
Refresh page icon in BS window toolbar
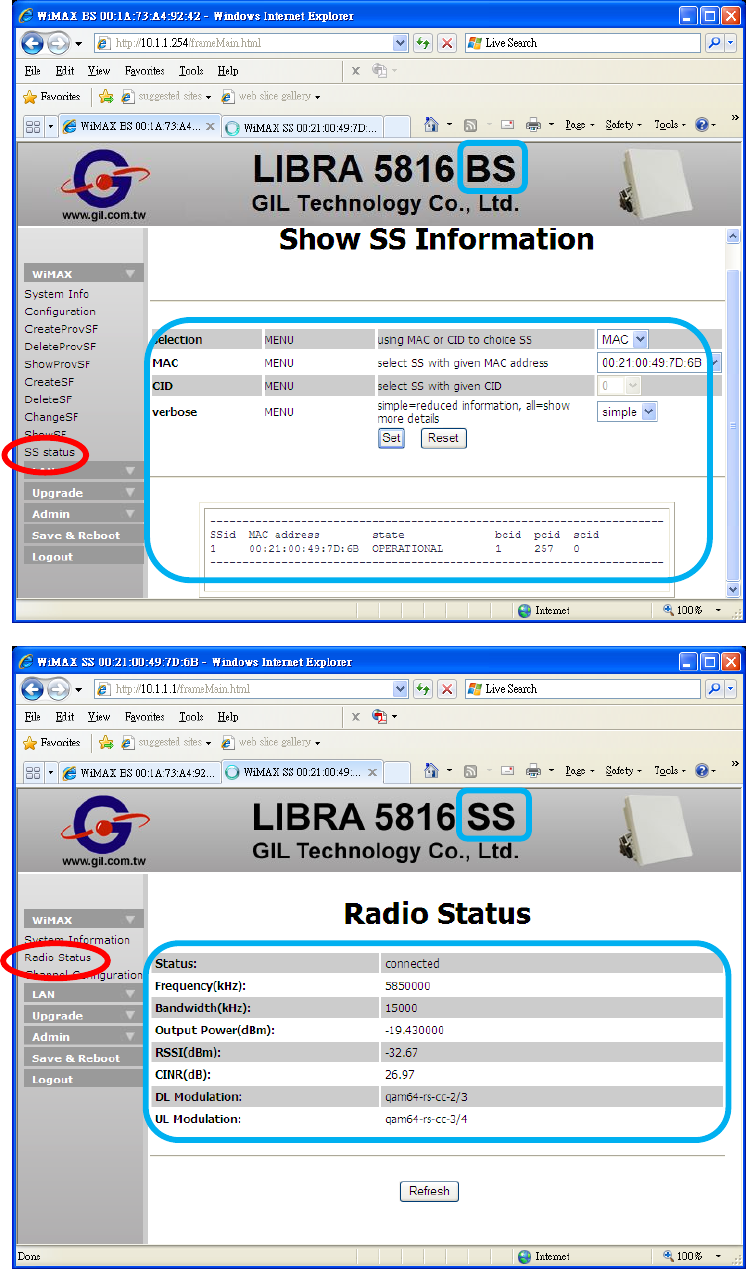[x=423, y=43]
